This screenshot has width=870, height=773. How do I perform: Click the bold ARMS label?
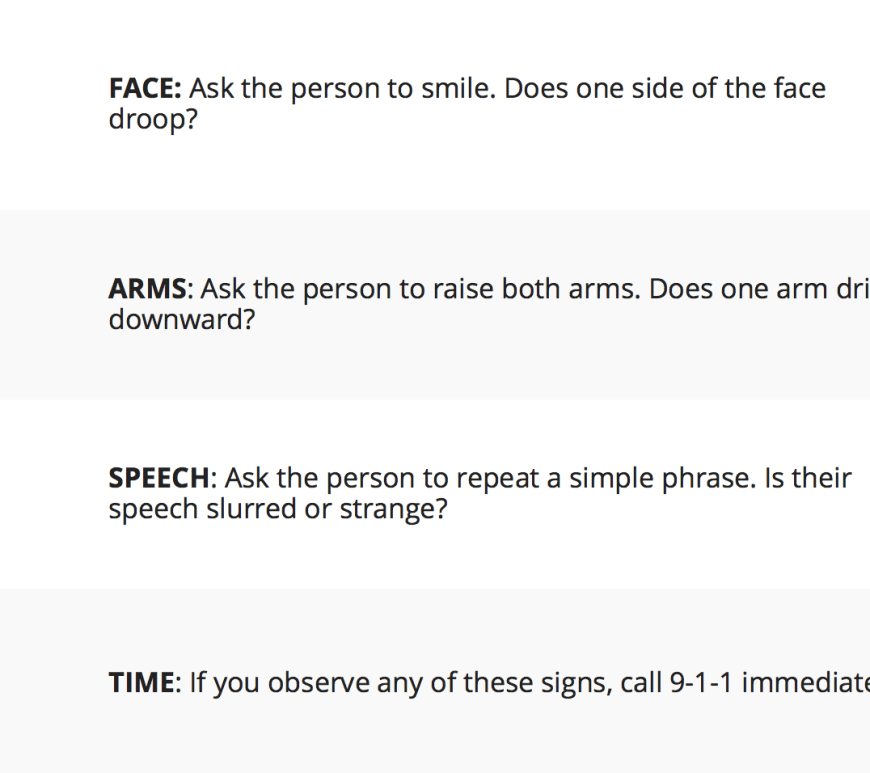(147, 290)
